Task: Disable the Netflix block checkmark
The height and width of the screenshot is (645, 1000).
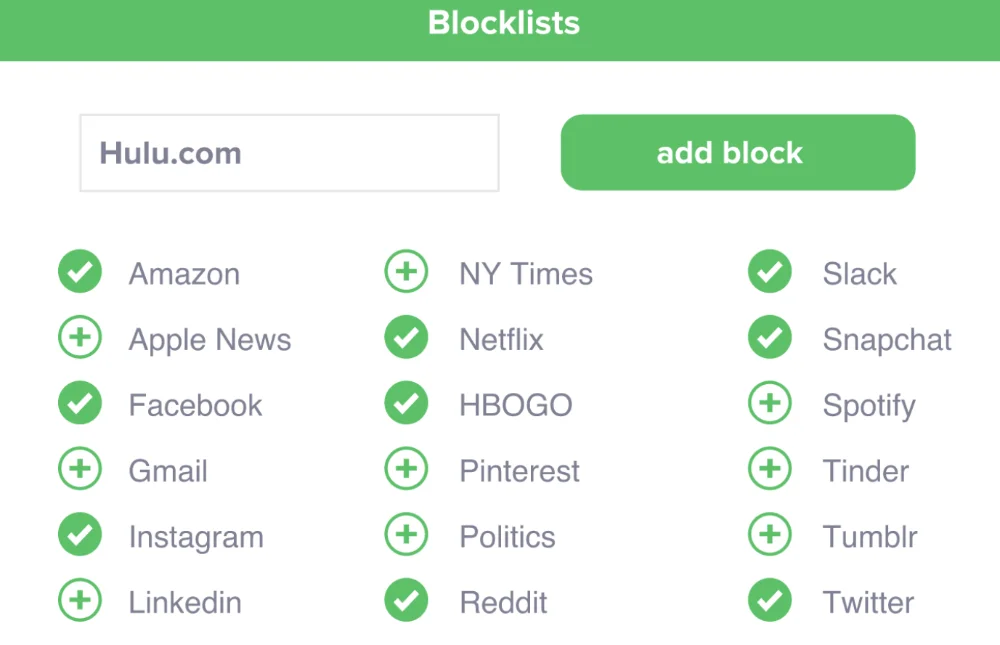Action: 406,338
